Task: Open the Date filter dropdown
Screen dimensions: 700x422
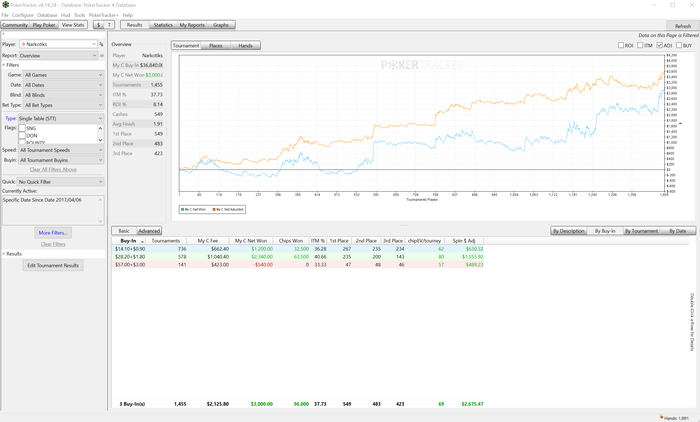Action: [x=63, y=85]
